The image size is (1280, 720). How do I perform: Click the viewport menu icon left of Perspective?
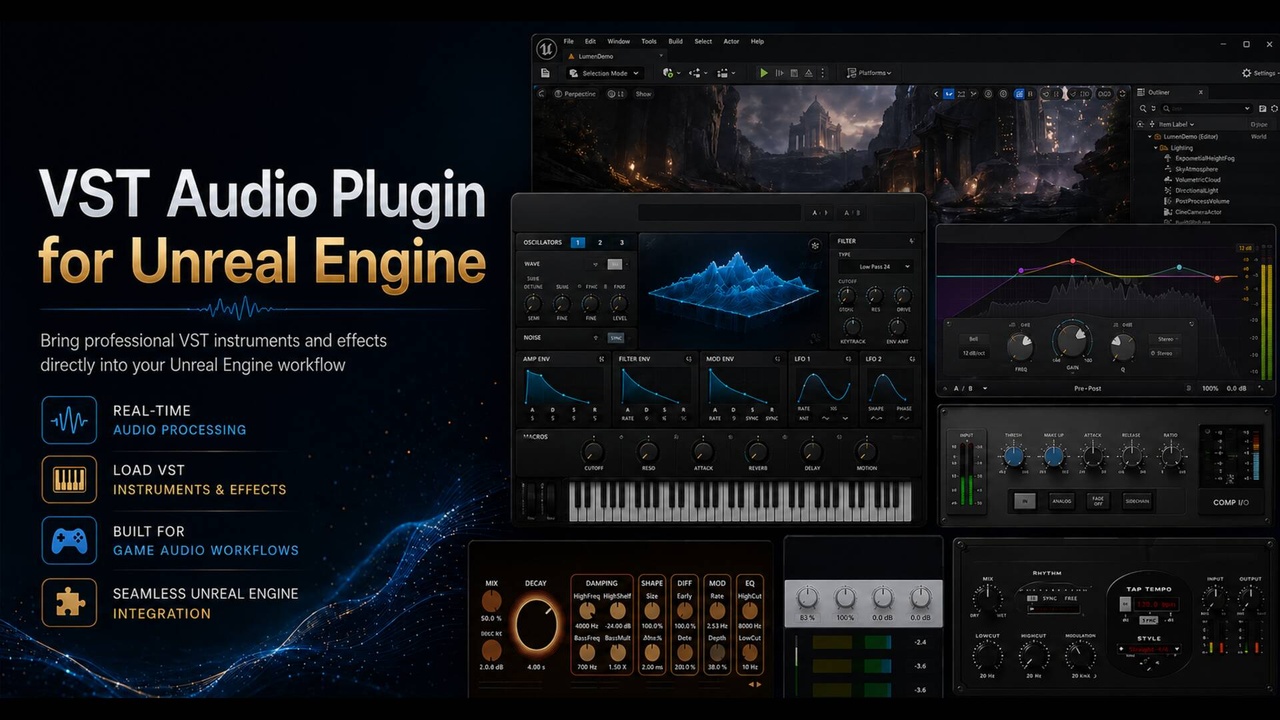pyautogui.click(x=542, y=94)
